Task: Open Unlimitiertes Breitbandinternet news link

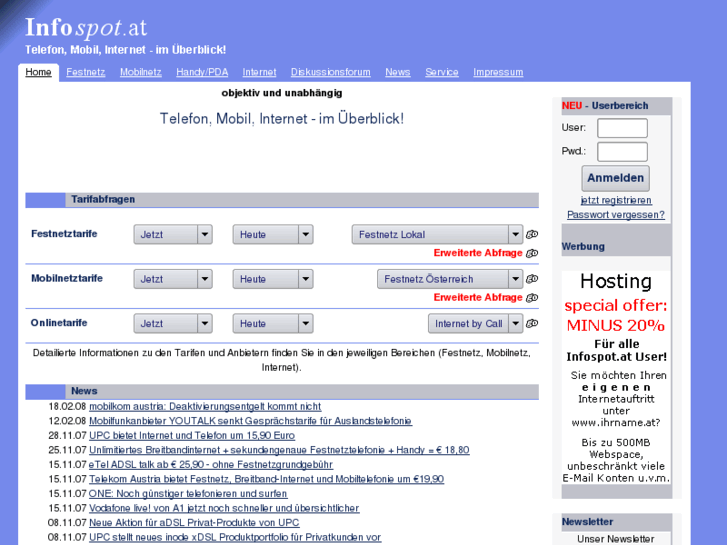Action: pos(279,450)
